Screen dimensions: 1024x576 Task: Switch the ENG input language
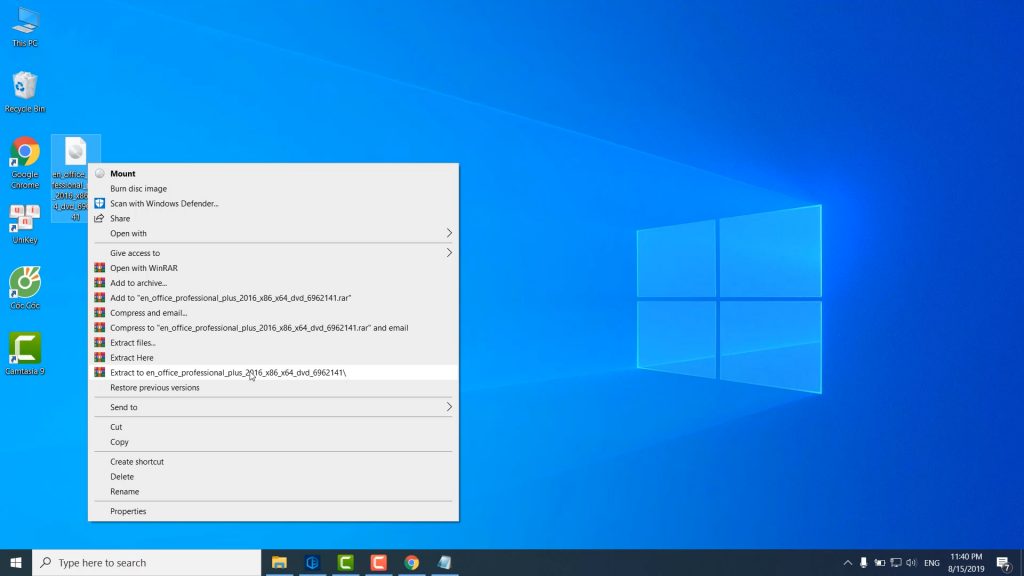[932, 563]
